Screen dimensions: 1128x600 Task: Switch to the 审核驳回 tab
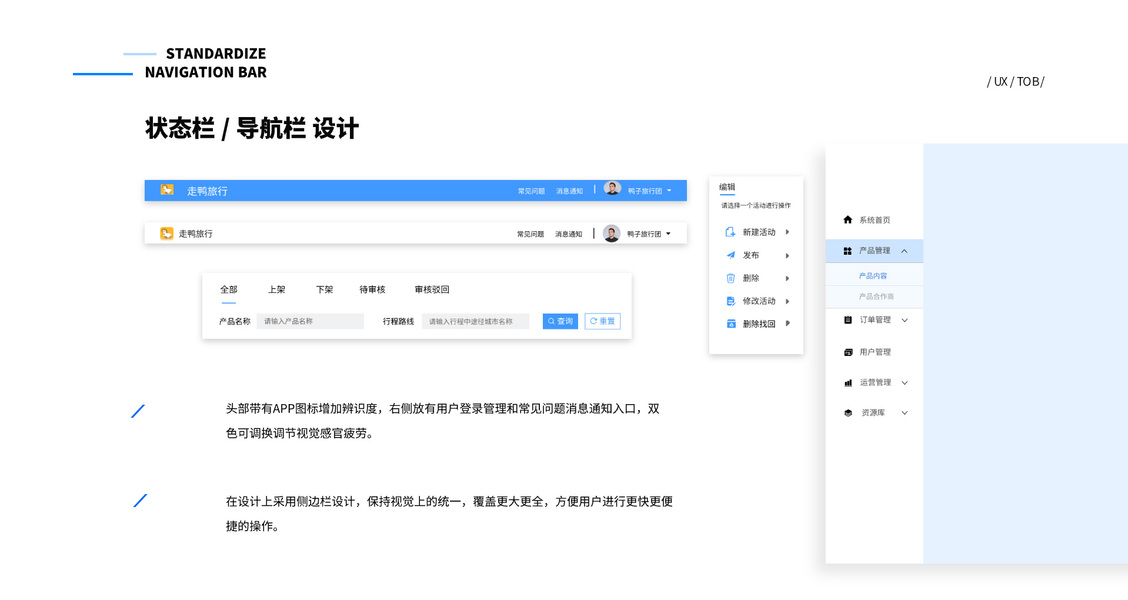pyautogui.click(x=432, y=289)
